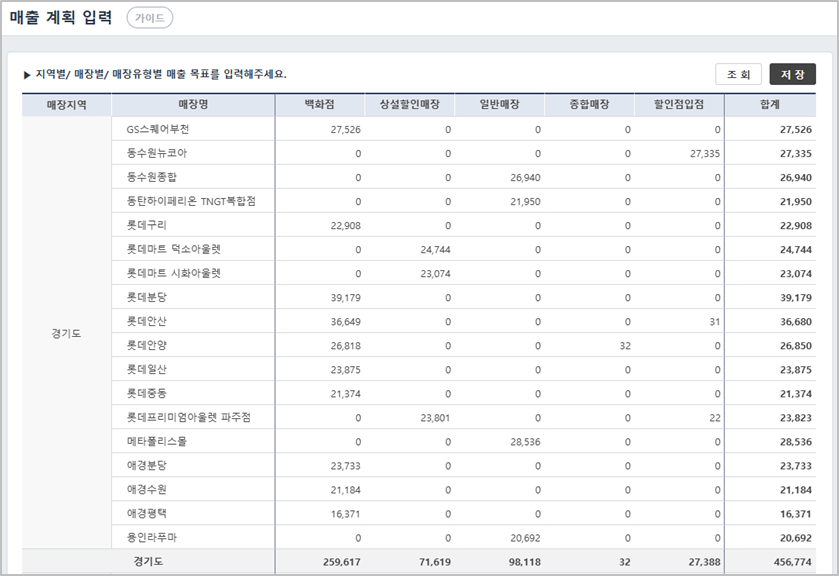Select the 롯데중동 store name
The width and height of the screenshot is (839, 576).
147,393
